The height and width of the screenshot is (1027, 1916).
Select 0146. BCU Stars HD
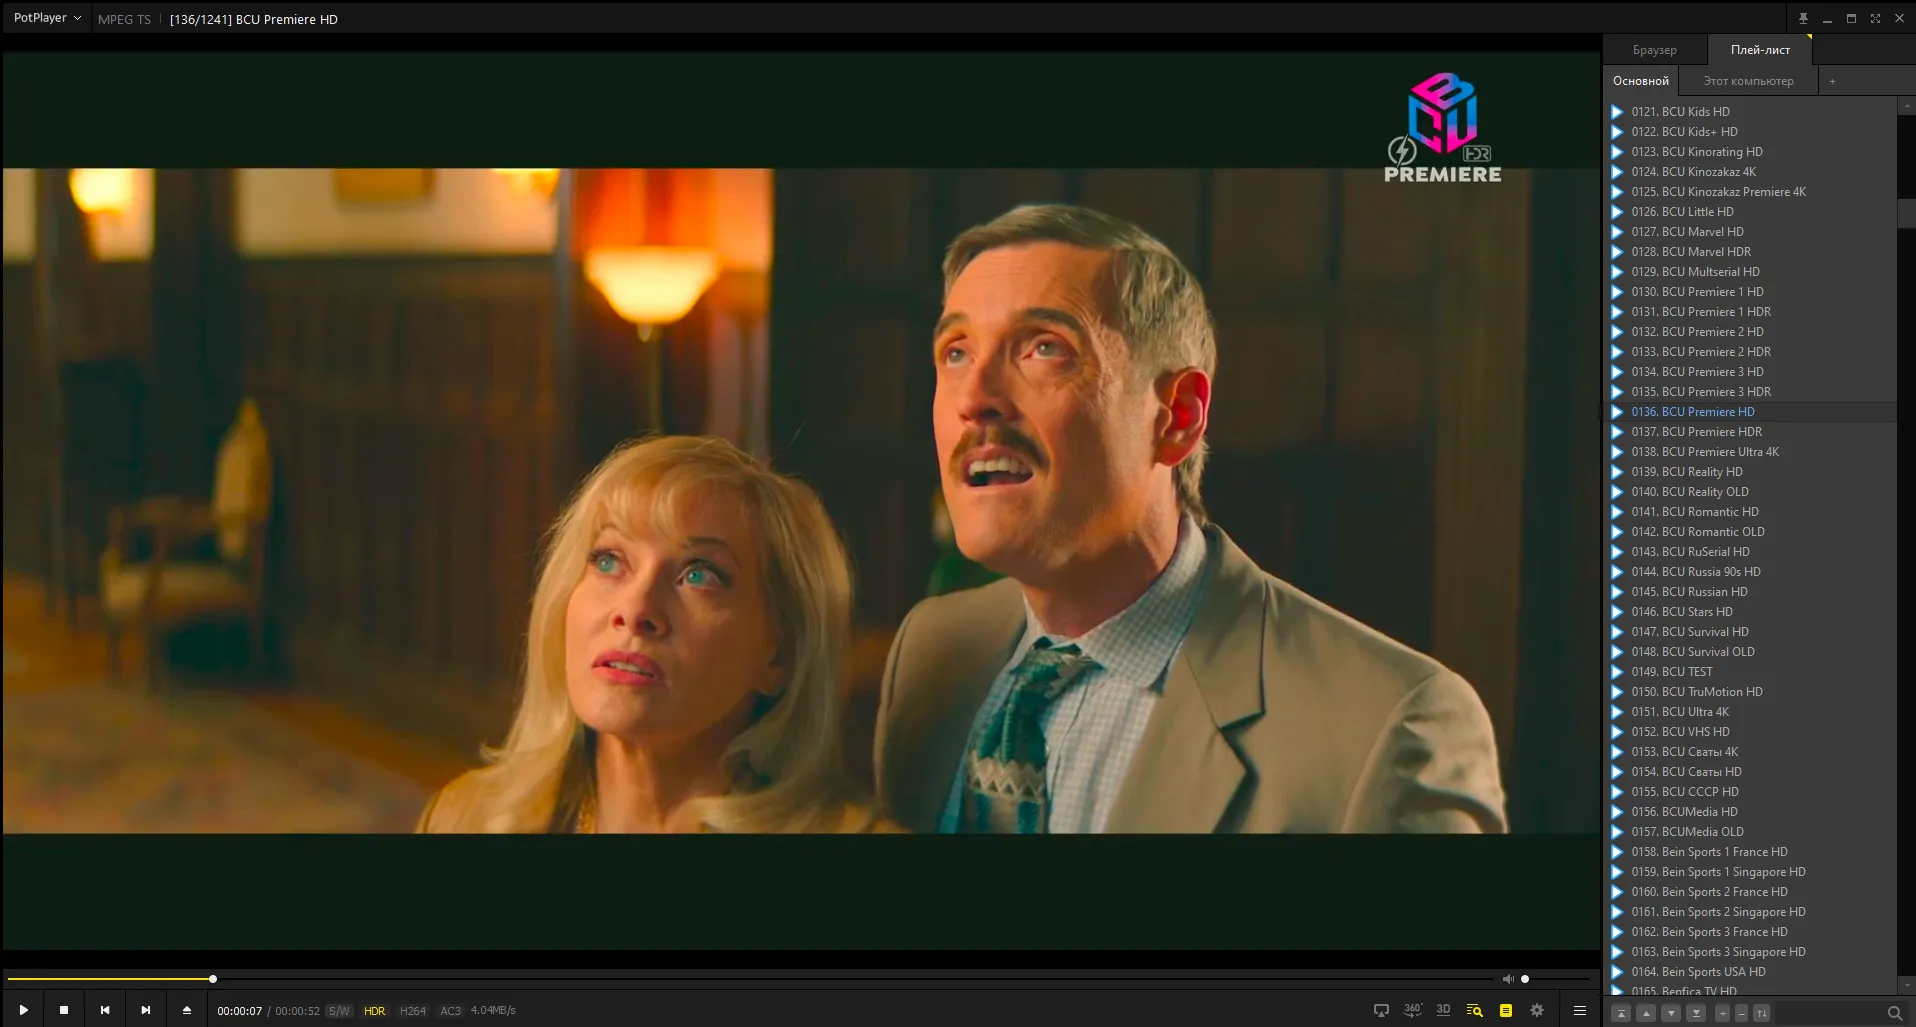(1750, 612)
